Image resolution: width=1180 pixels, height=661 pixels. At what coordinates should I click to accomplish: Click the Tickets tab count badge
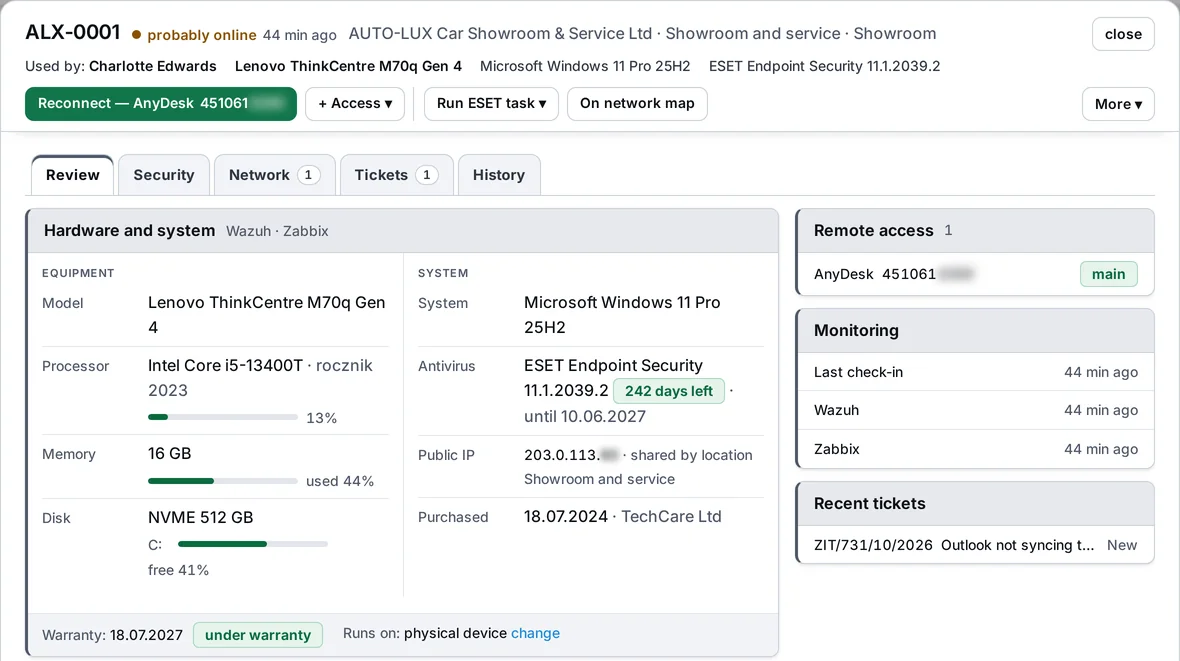coord(427,175)
